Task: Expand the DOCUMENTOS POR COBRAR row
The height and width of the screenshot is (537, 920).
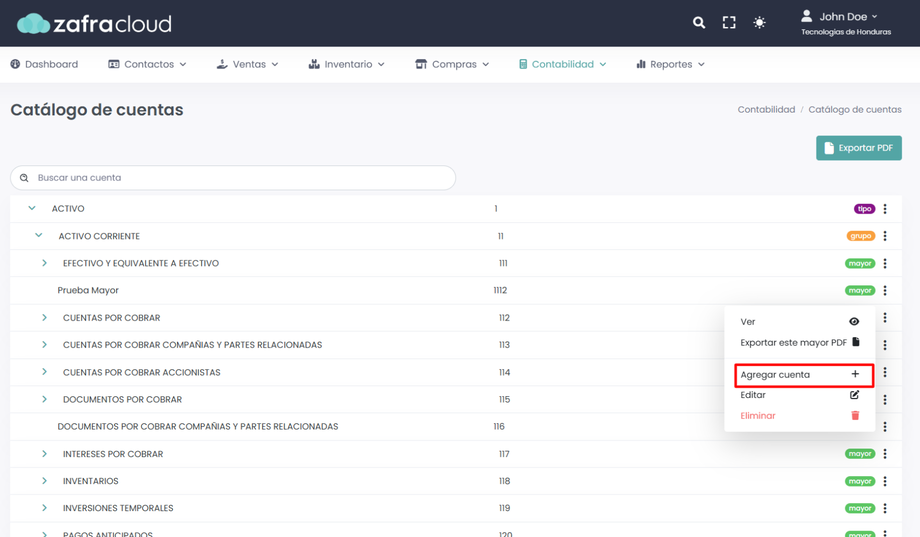Action: pos(45,399)
